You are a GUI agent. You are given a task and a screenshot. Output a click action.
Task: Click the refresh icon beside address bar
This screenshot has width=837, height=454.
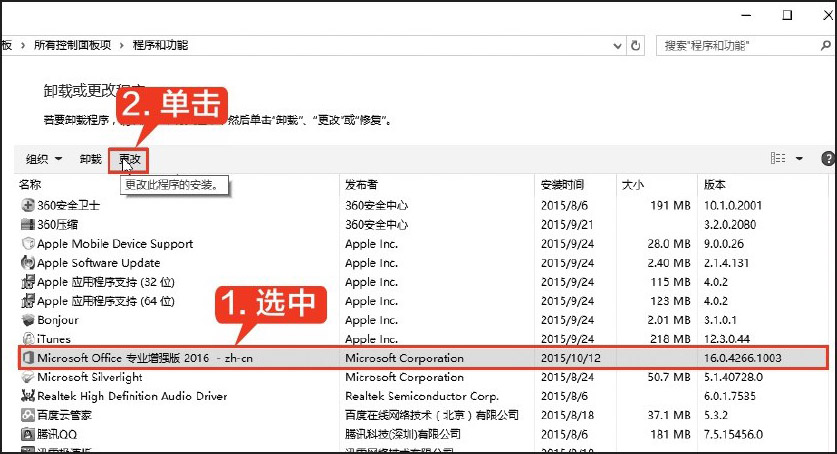point(635,46)
